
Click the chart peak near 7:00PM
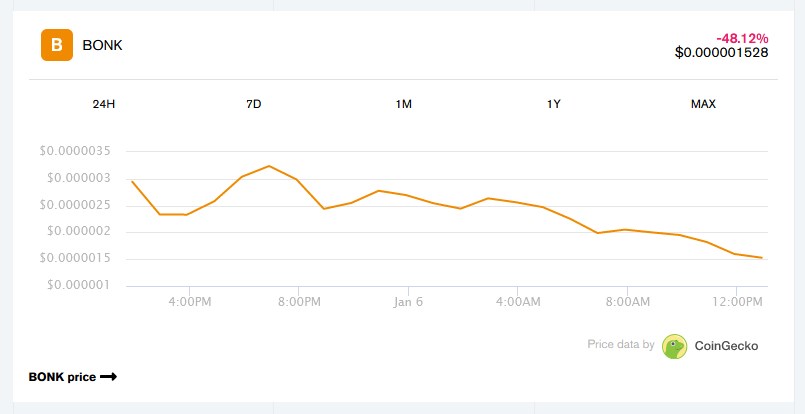click(x=270, y=166)
